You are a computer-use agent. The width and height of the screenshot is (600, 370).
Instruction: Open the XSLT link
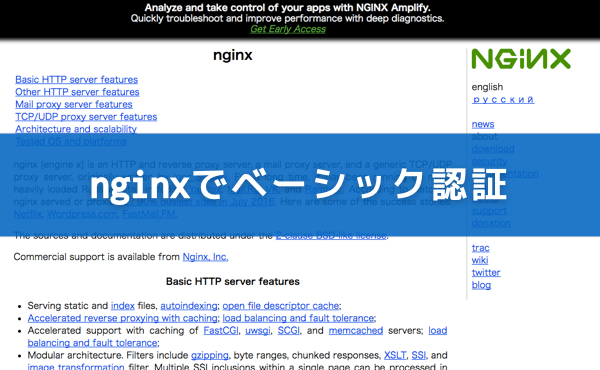click(x=395, y=355)
